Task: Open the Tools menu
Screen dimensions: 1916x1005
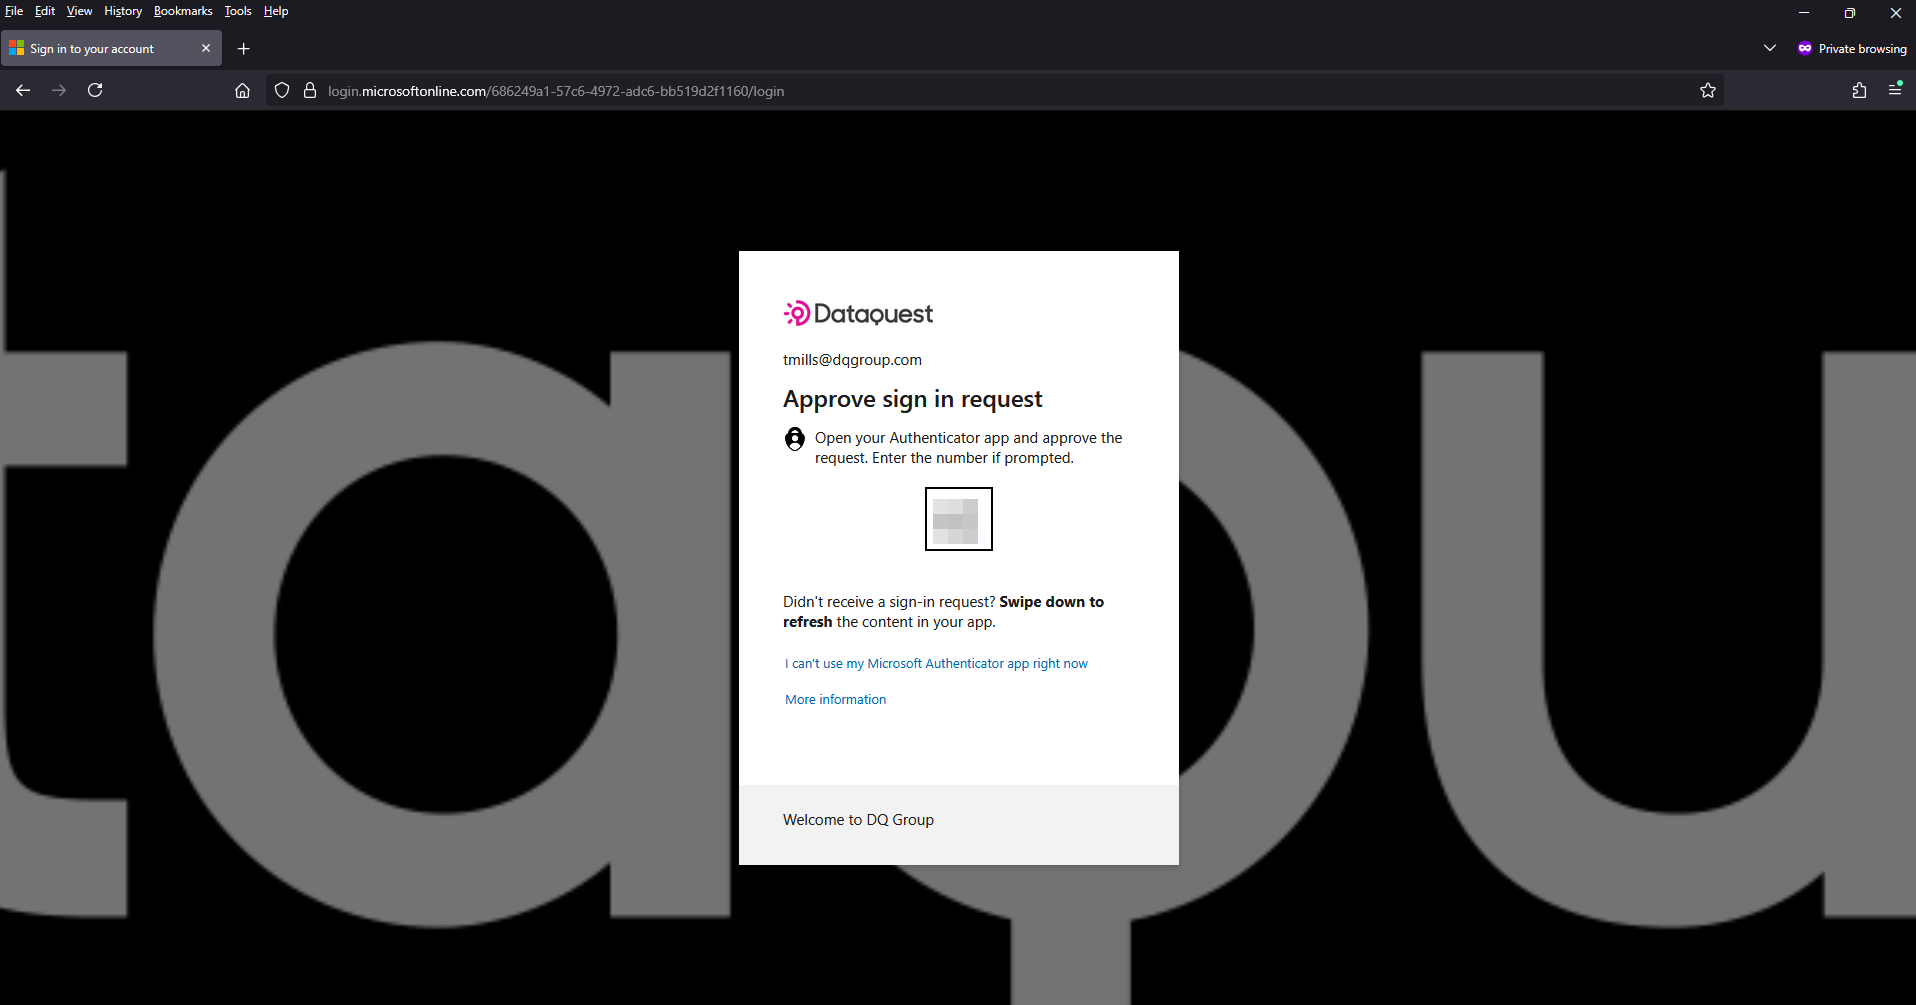Action: click(238, 11)
